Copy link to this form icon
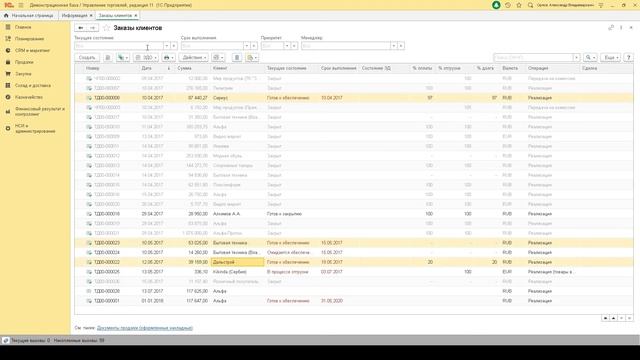Viewport: 640px width, 360px height. [611, 28]
